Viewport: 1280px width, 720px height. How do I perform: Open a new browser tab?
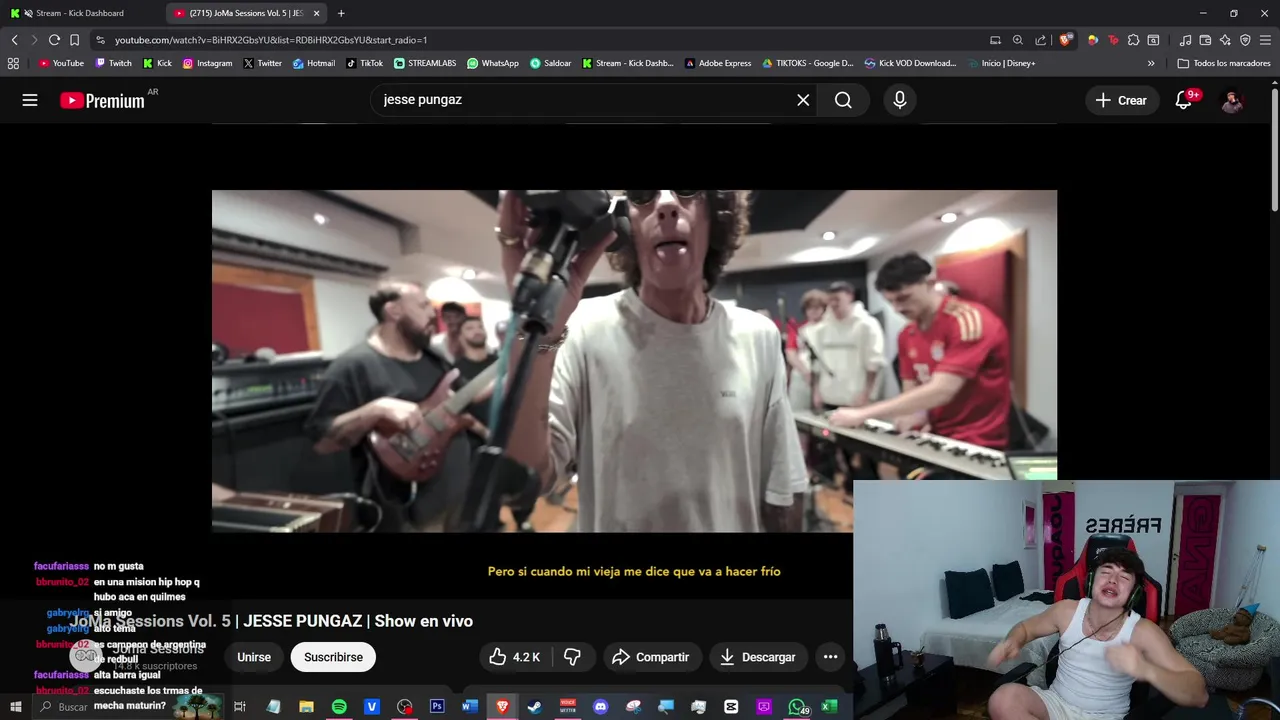341,13
